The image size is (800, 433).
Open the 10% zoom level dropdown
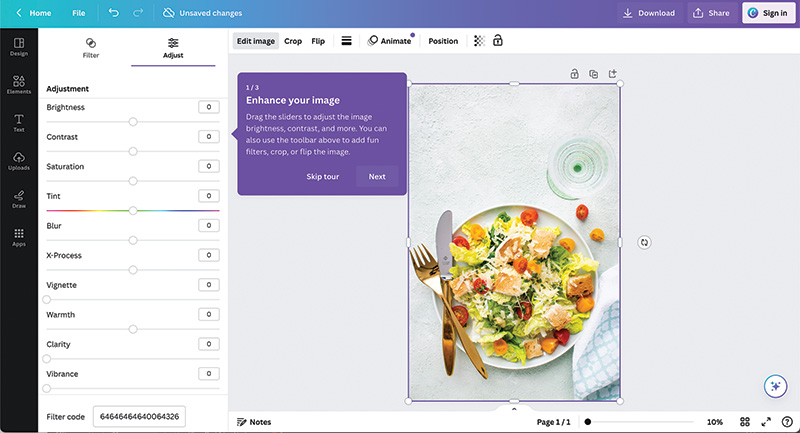pos(714,422)
